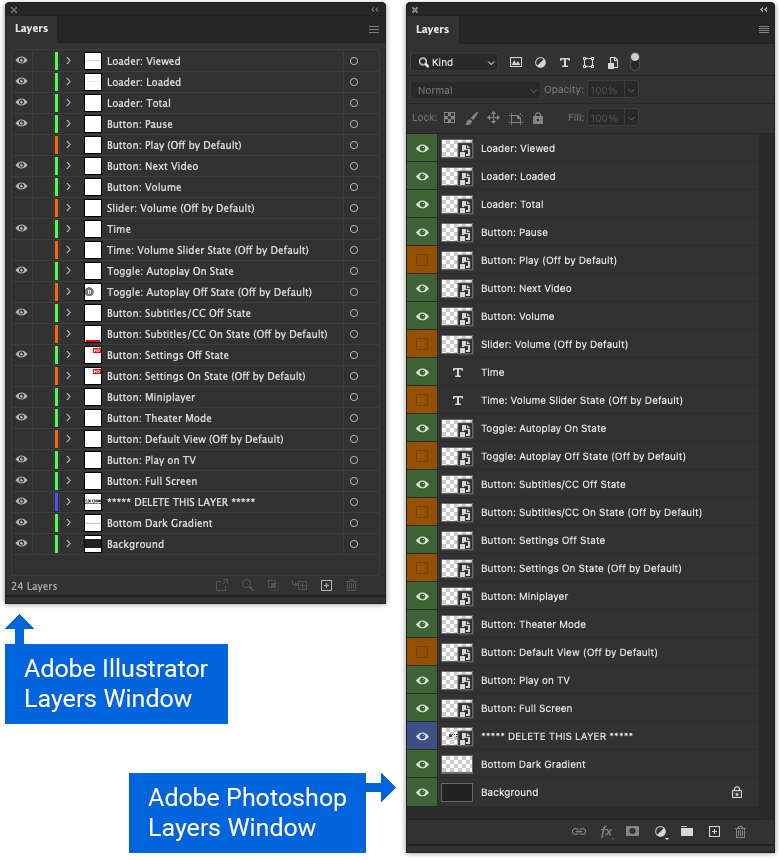Open Fill value dropdown arrow
This screenshot has width=780, height=860.
pos(631,118)
